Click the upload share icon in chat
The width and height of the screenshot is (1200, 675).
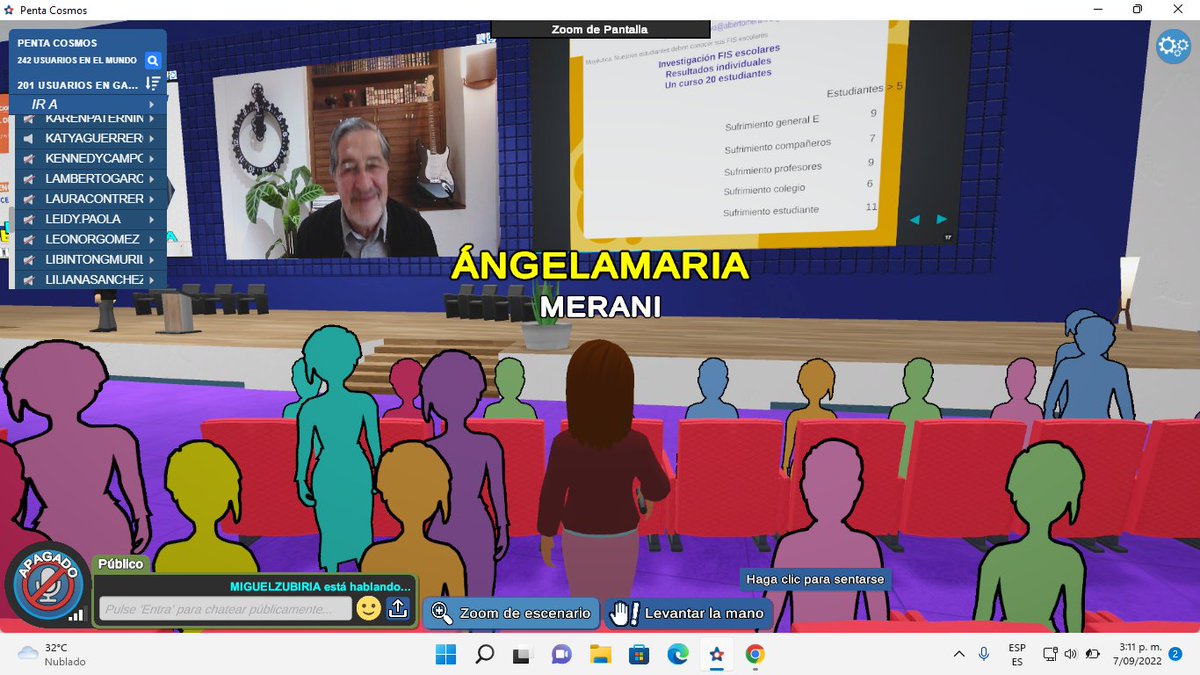coord(398,608)
